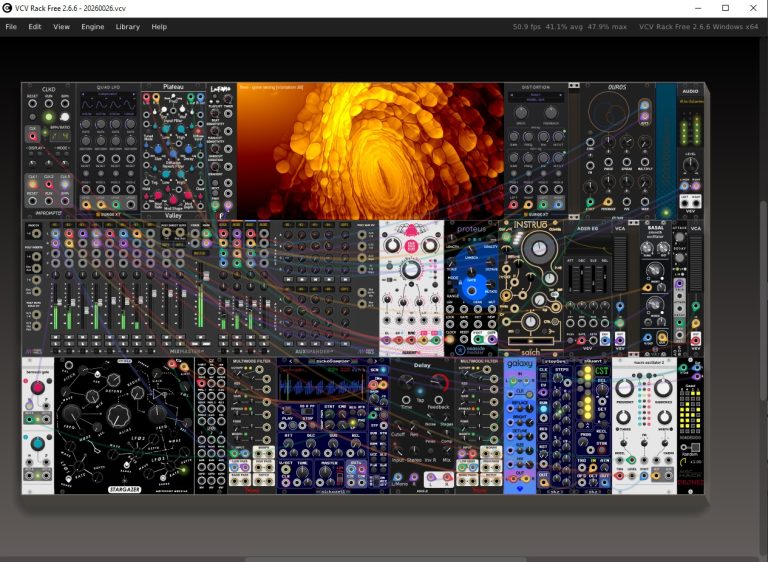Open the File menu

(11, 27)
